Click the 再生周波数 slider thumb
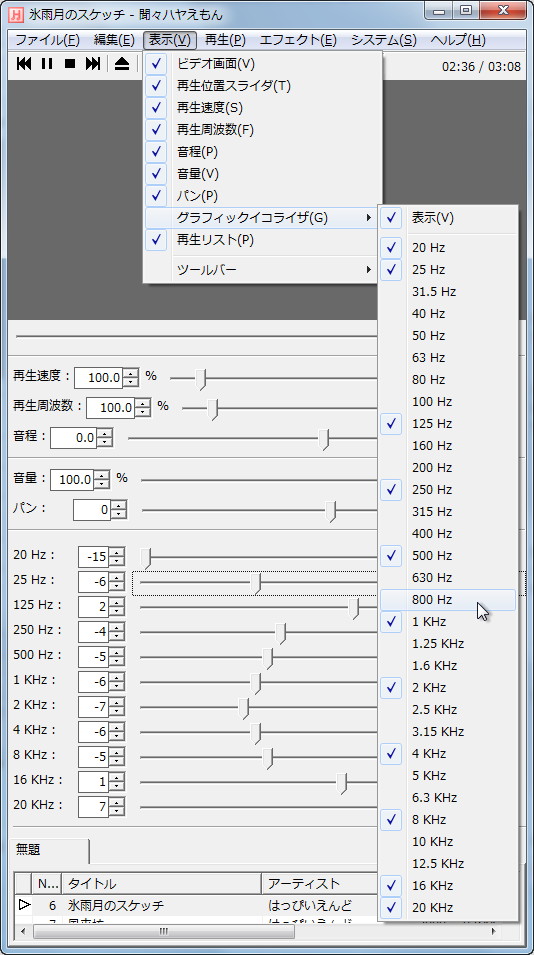534x955 pixels. (x=213, y=408)
